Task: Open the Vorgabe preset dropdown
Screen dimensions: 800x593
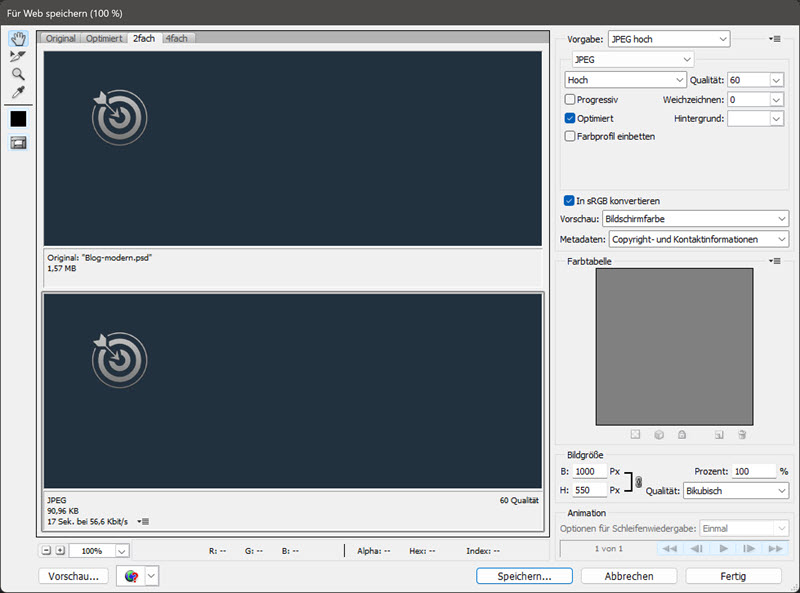Action: click(668, 38)
